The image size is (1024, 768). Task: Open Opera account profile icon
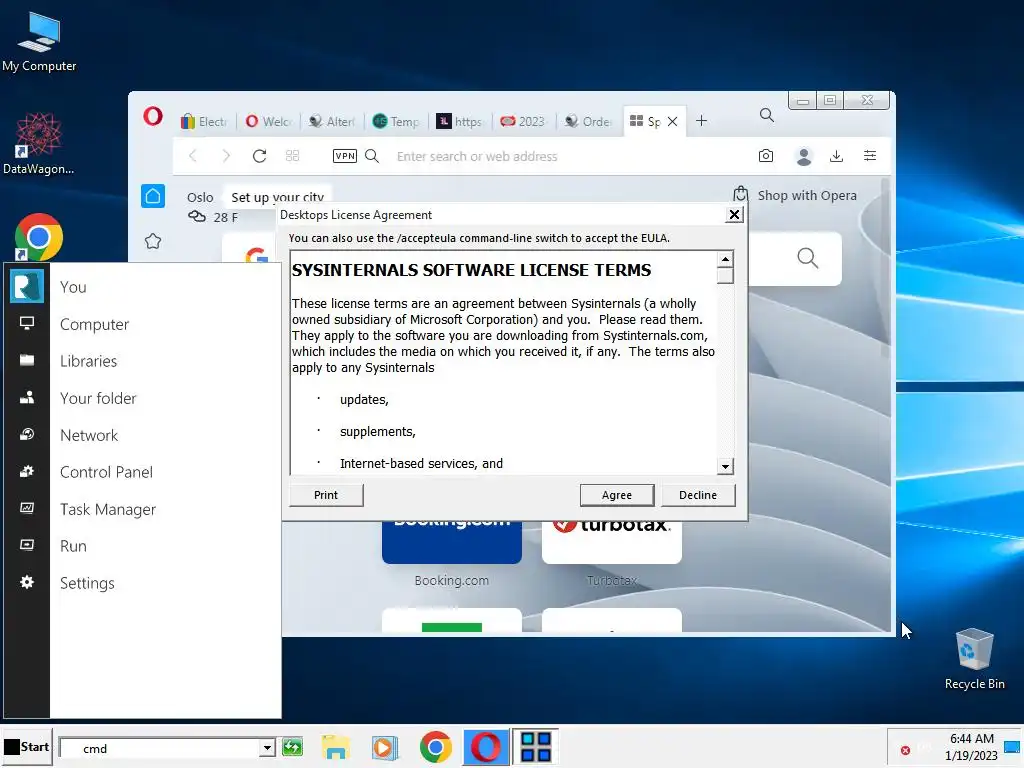pyautogui.click(x=804, y=156)
